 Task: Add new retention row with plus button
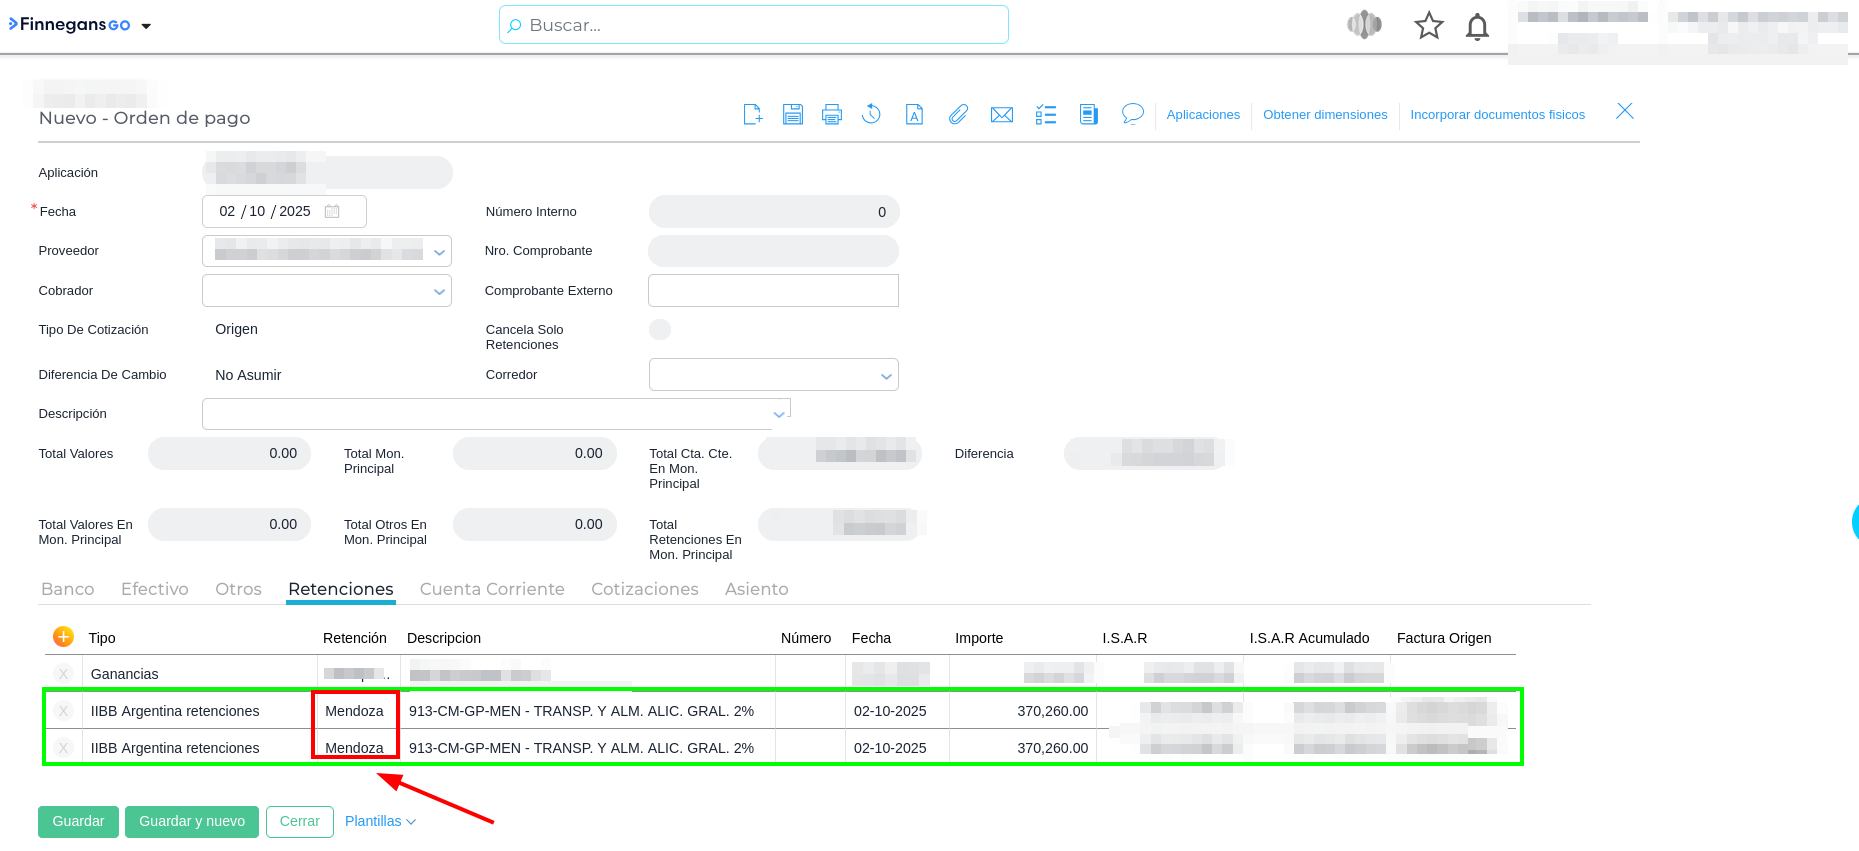pos(63,637)
